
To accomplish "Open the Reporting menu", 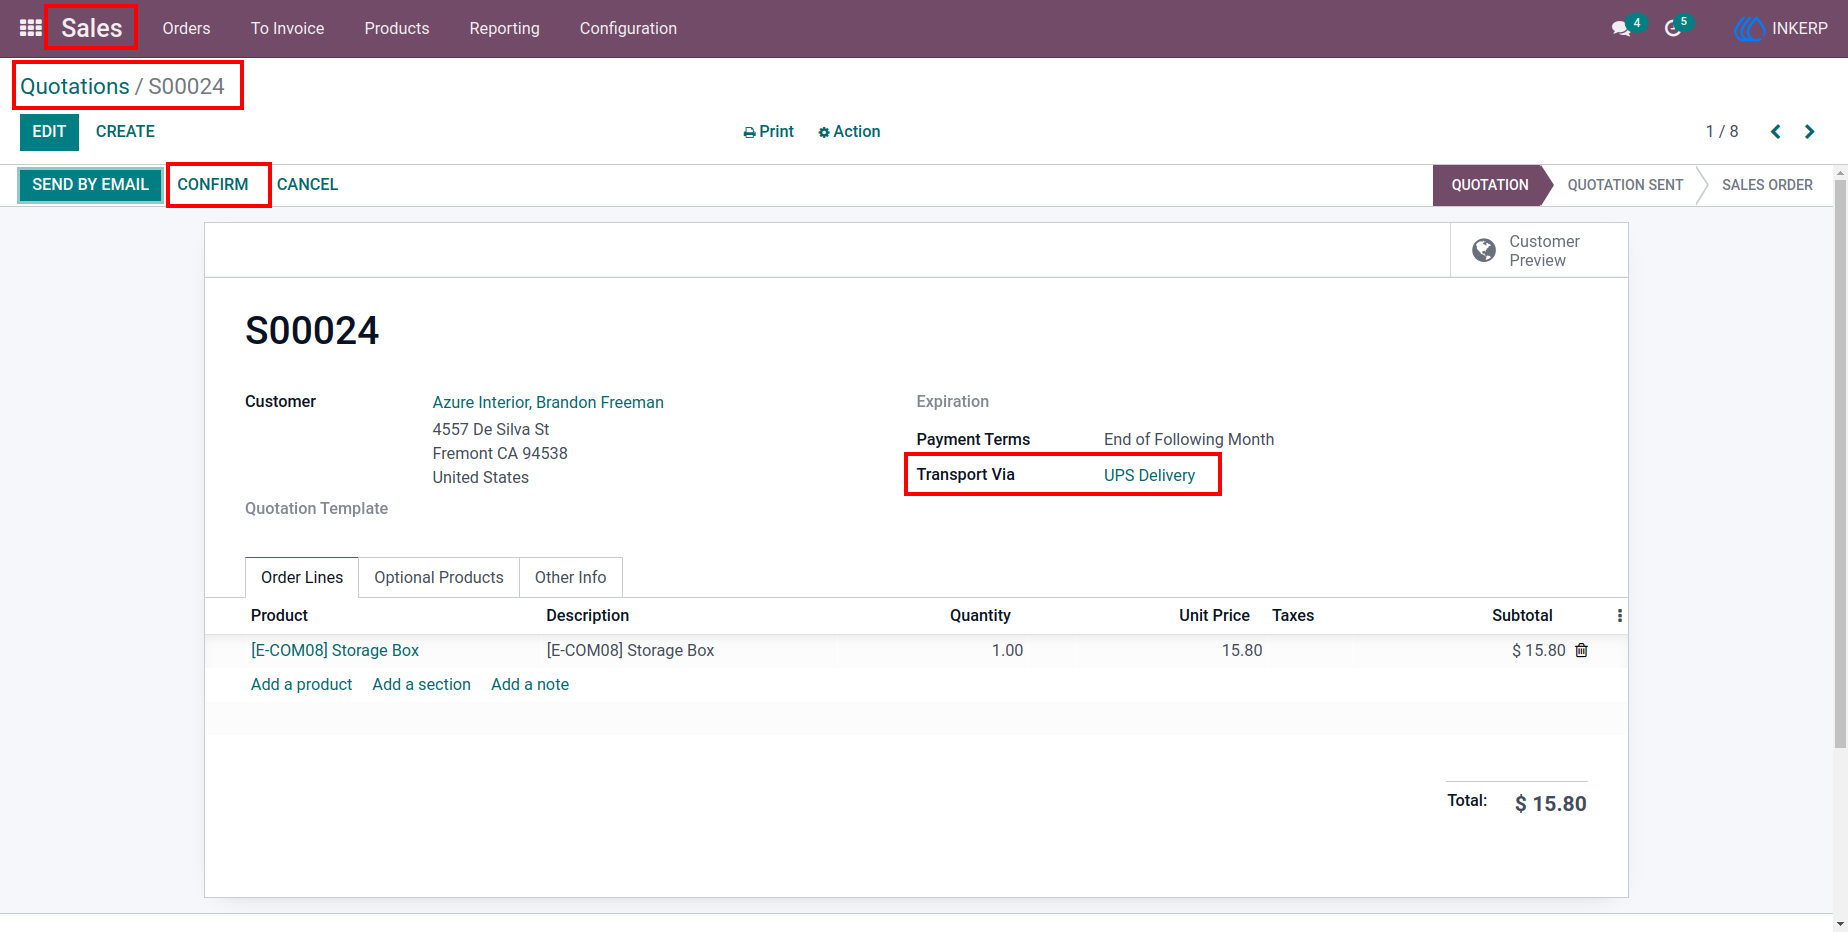I will click(x=505, y=28).
